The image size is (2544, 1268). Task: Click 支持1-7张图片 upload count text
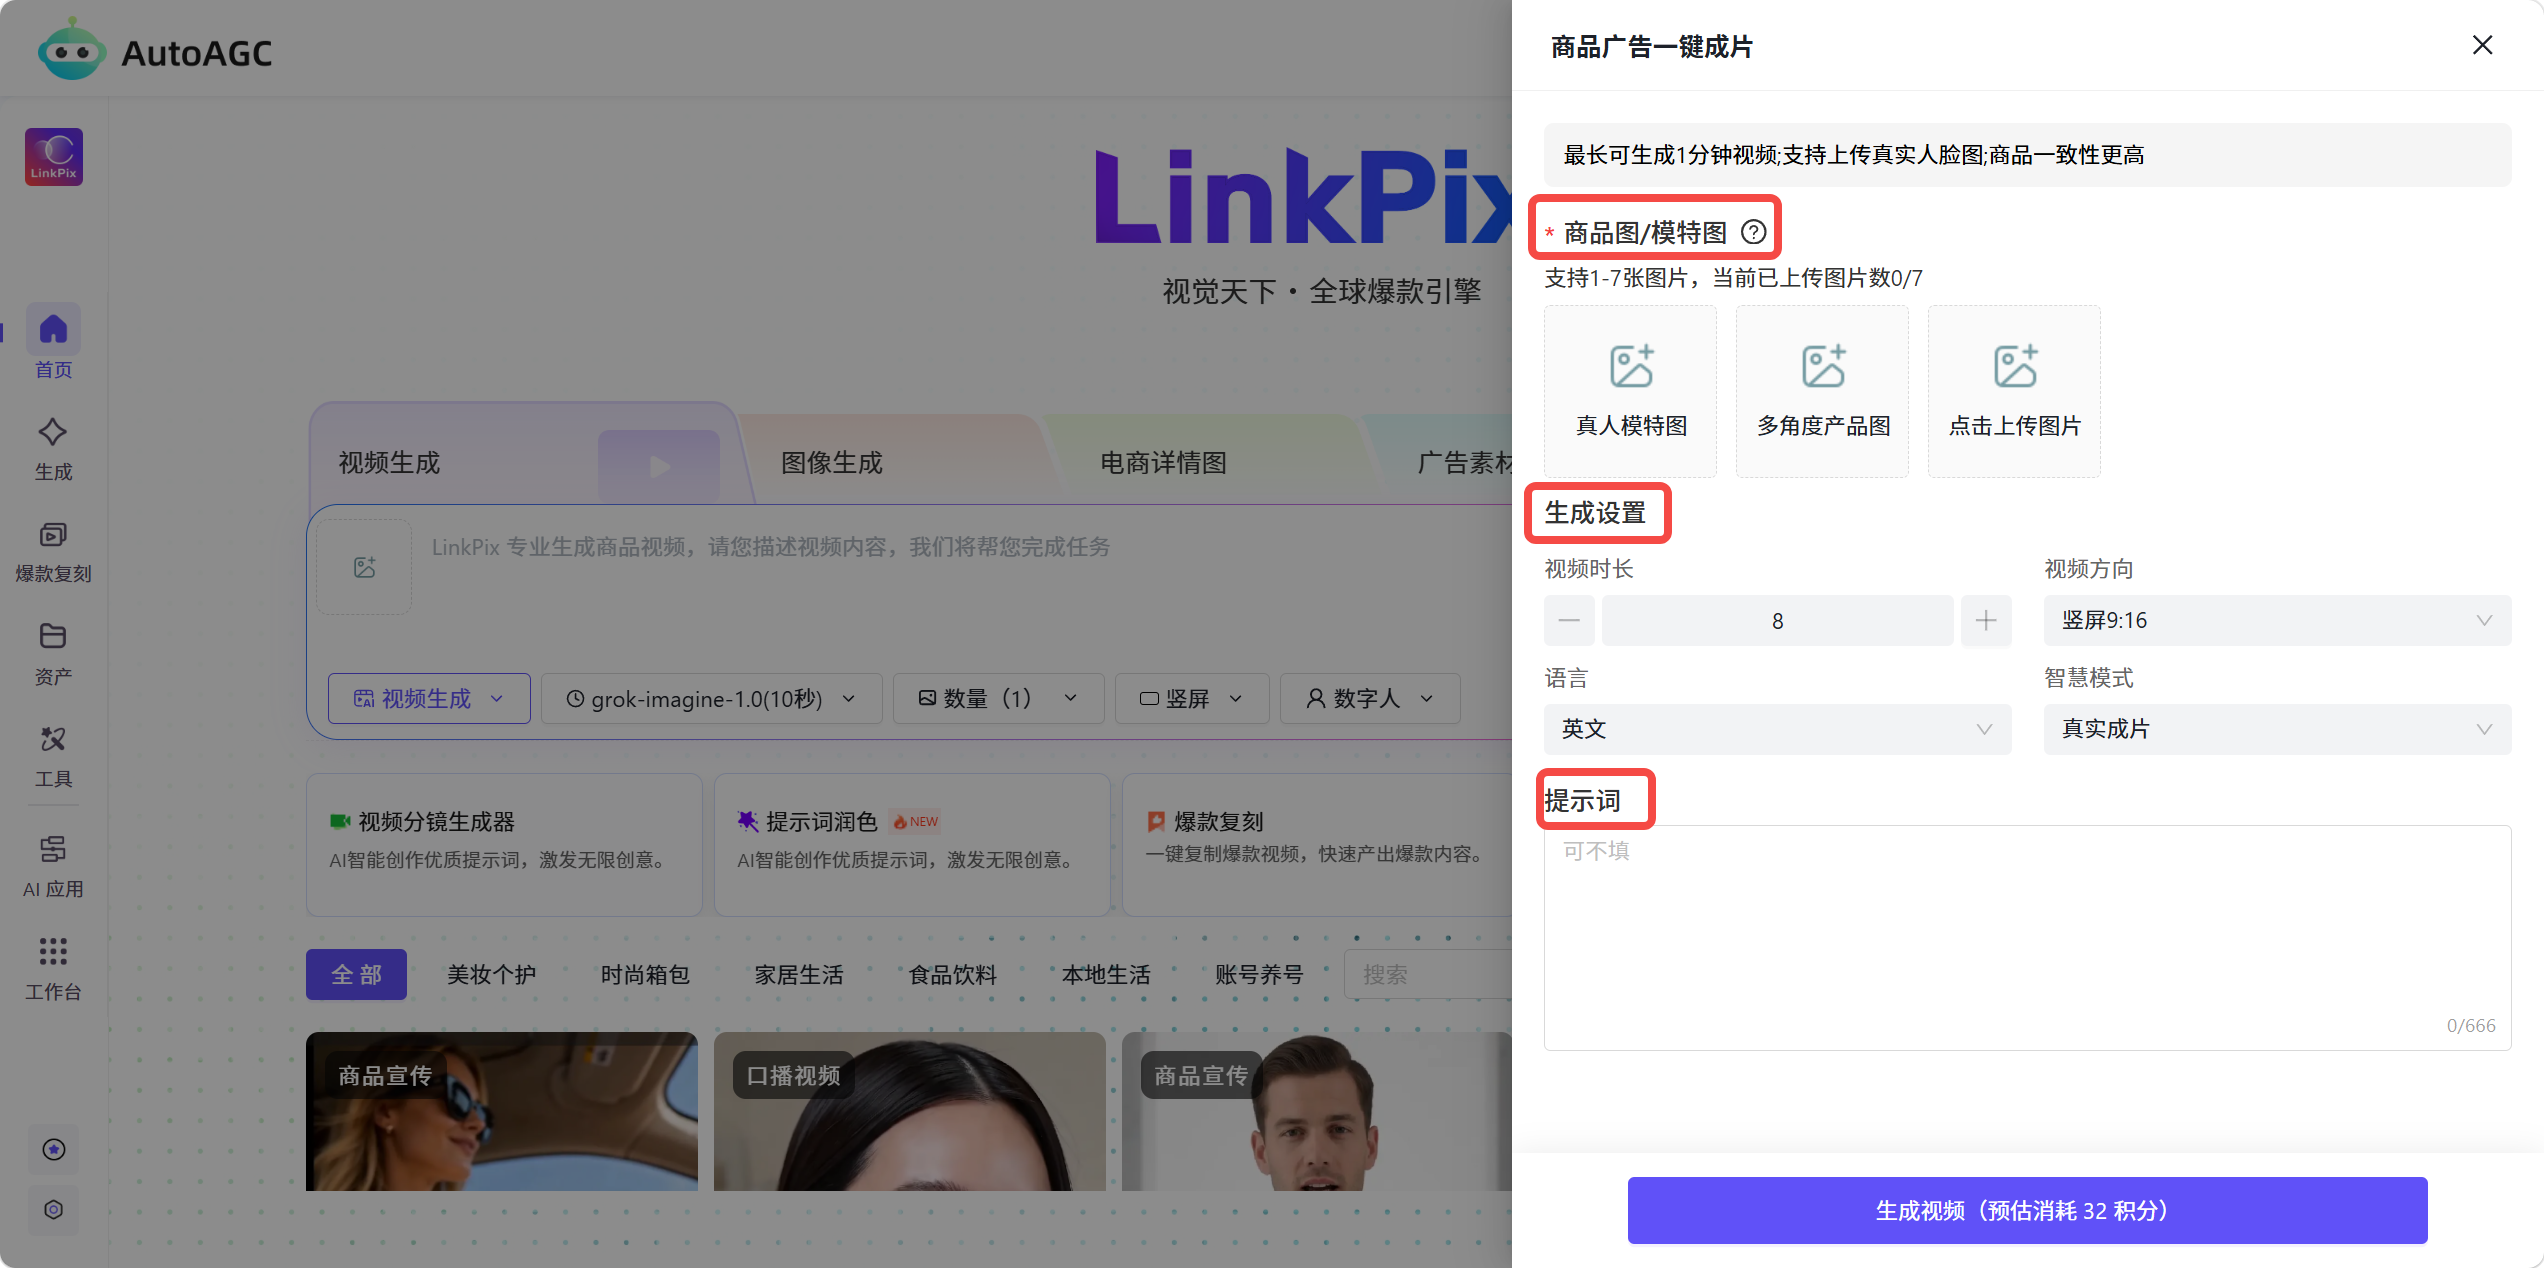click(x=1733, y=278)
